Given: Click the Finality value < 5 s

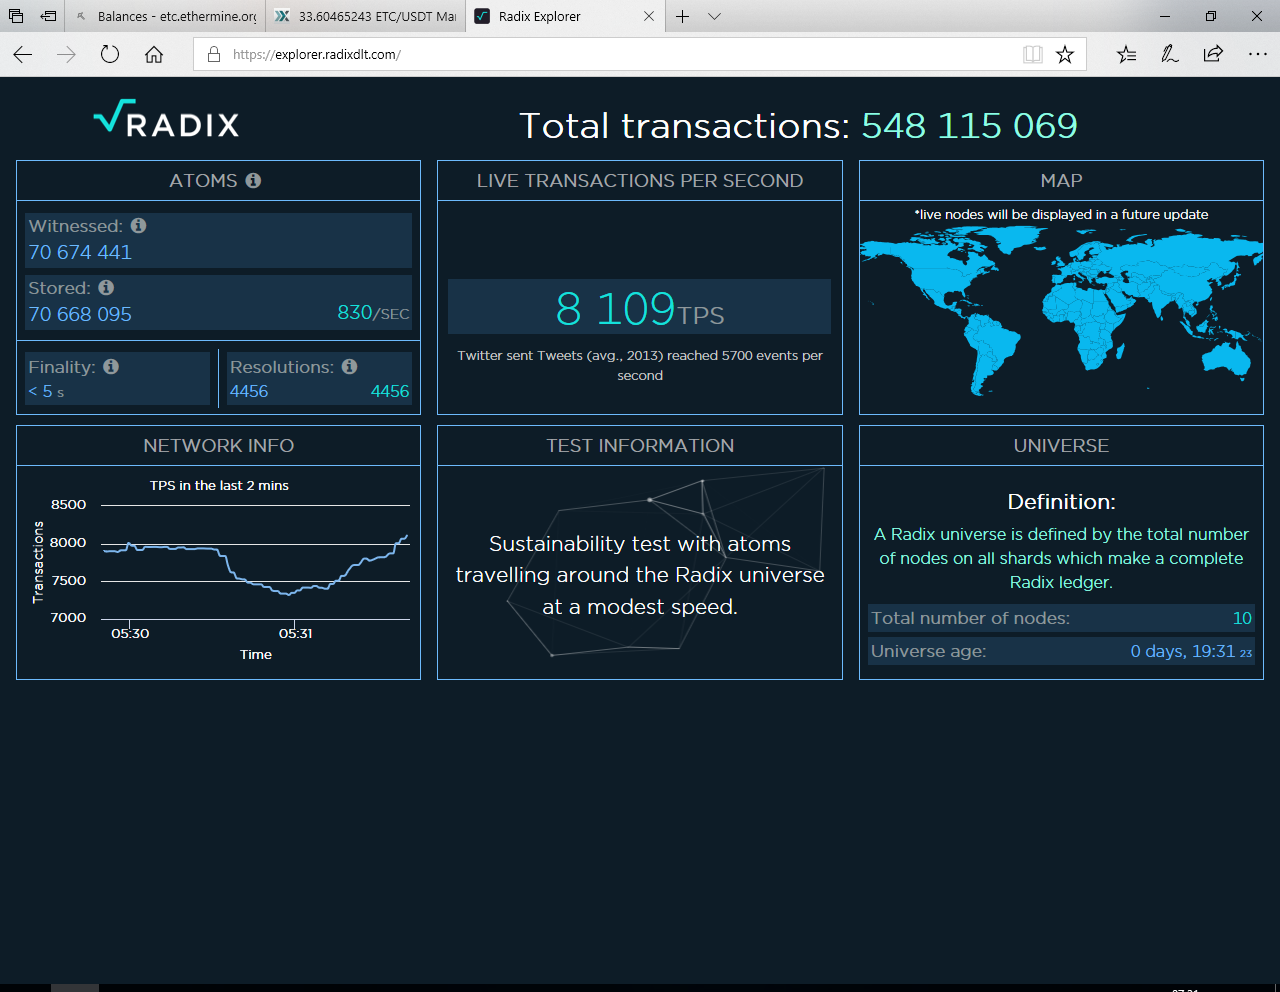Looking at the screenshot, I should [46, 391].
